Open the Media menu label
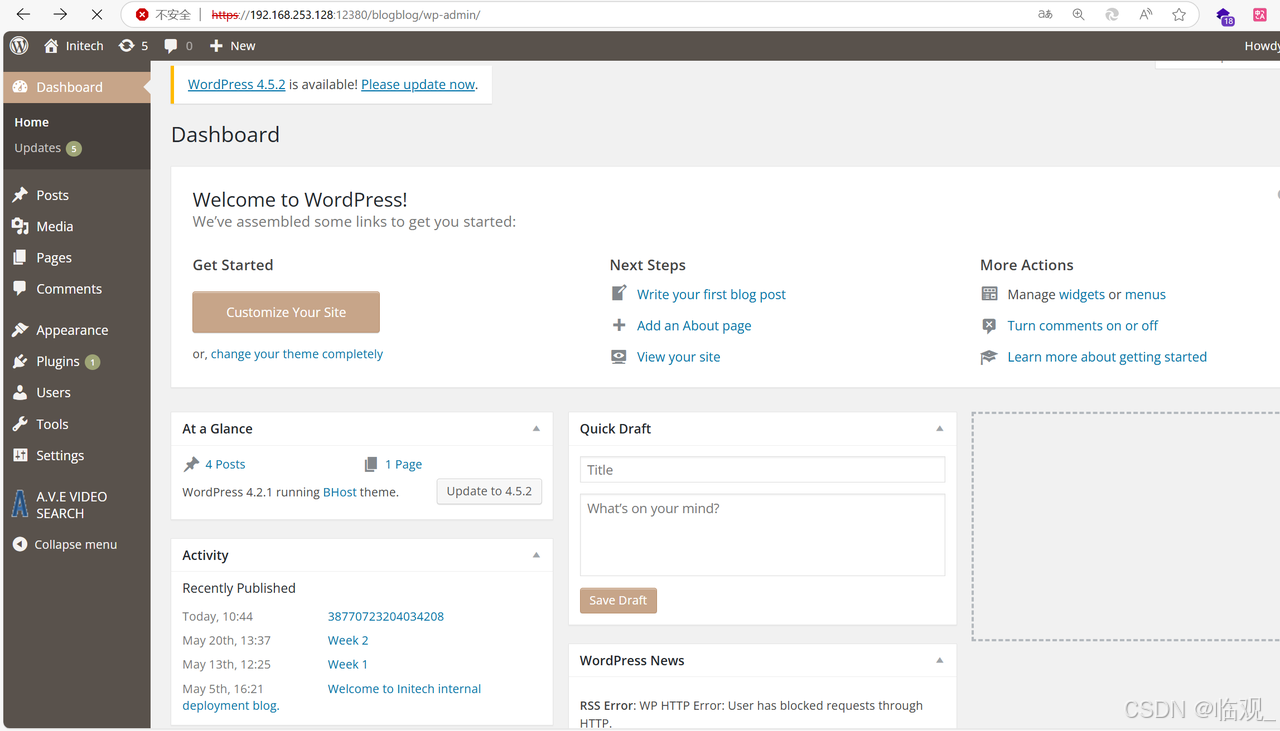This screenshot has width=1280, height=731. (x=55, y=226)
